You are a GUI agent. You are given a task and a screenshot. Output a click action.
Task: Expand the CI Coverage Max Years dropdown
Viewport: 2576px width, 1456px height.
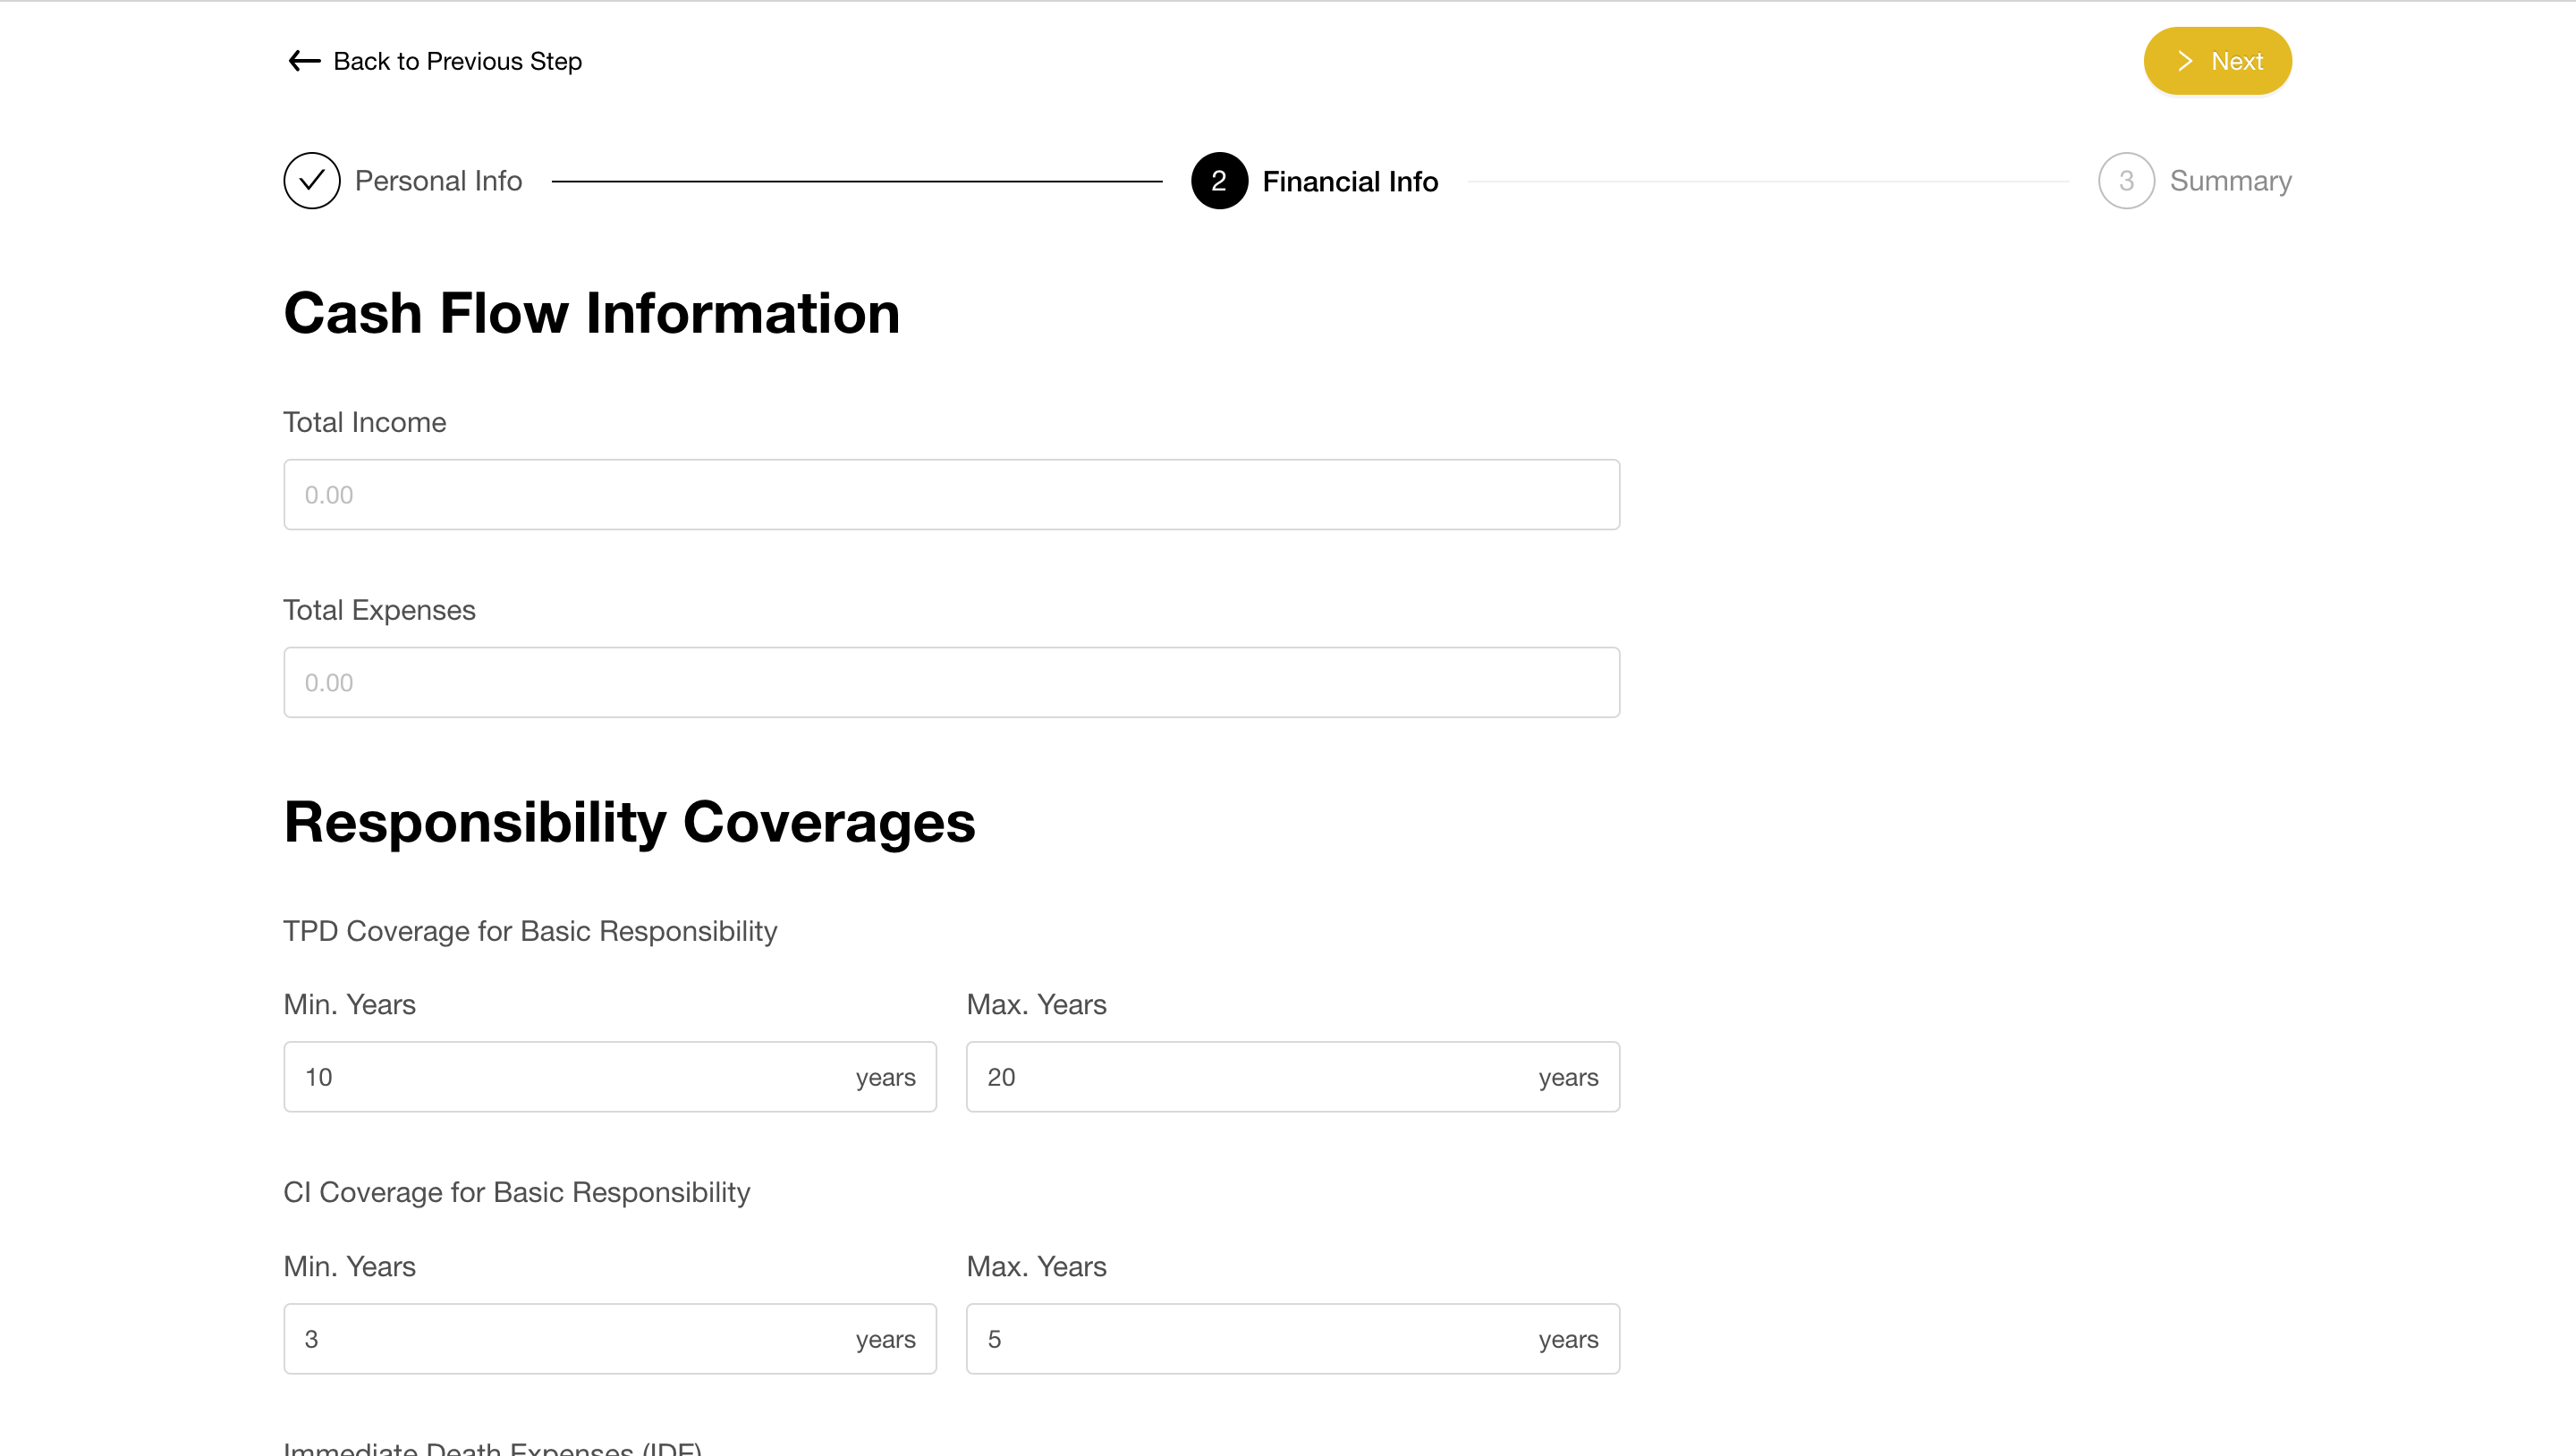[x=1292, y=1339]
